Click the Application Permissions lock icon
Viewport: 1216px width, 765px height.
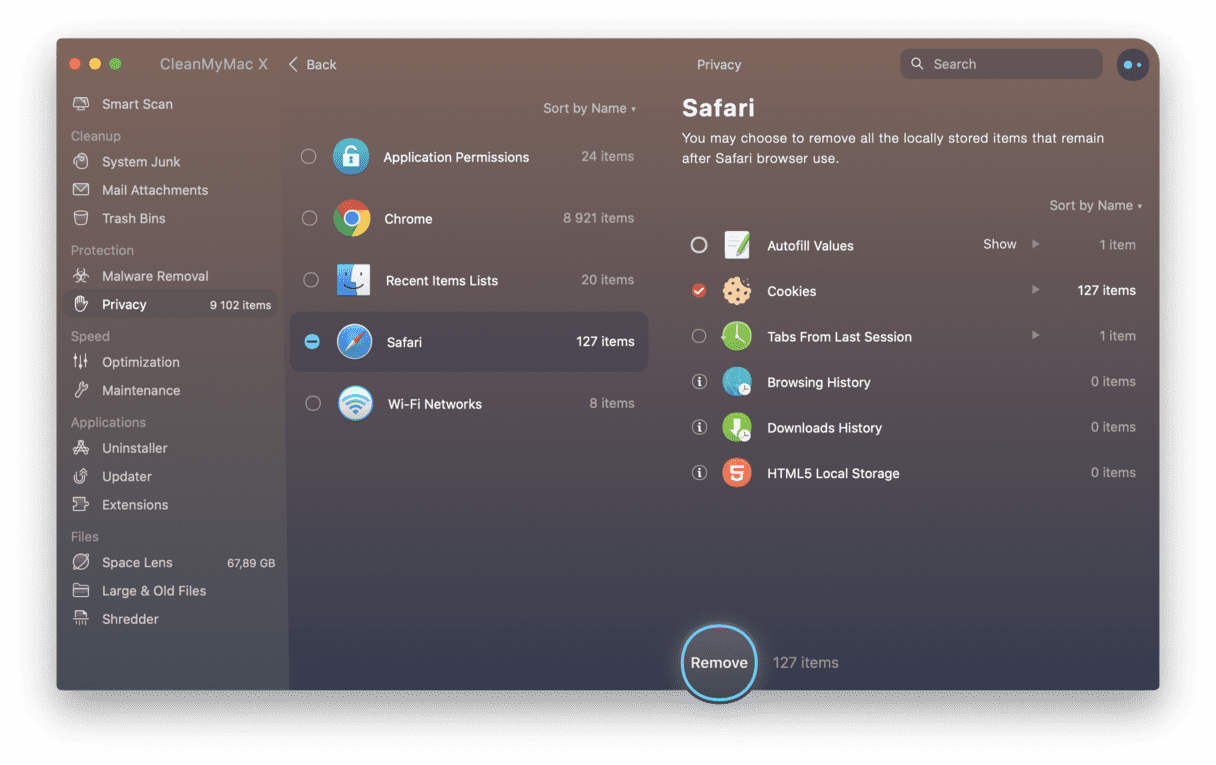(351, 156)
